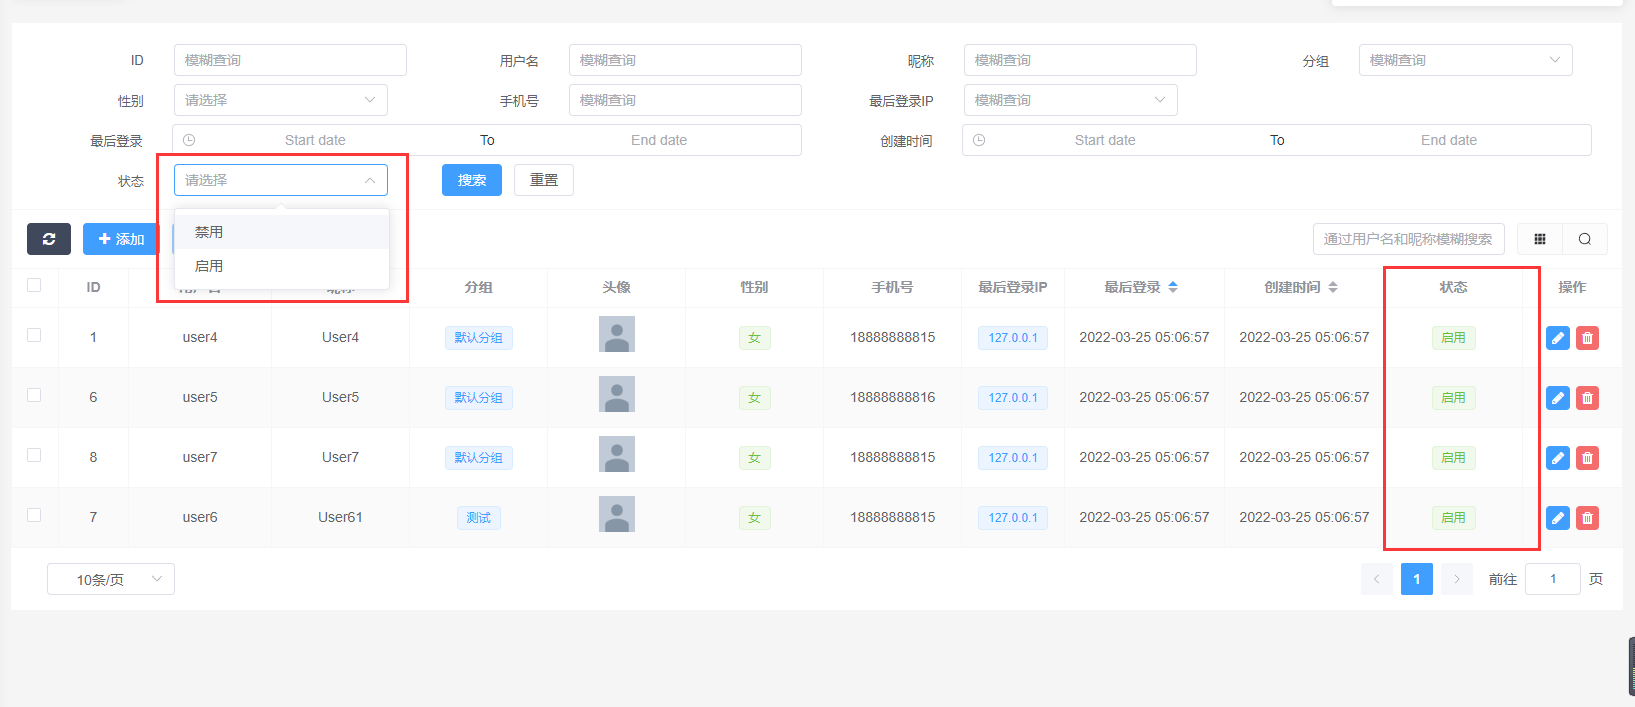Click the red delete icon for user5

pos(1587,398)
